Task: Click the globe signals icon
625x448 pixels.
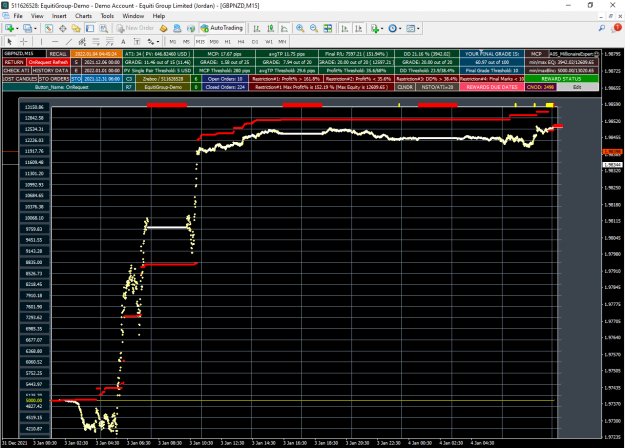Action: point(191,28)
